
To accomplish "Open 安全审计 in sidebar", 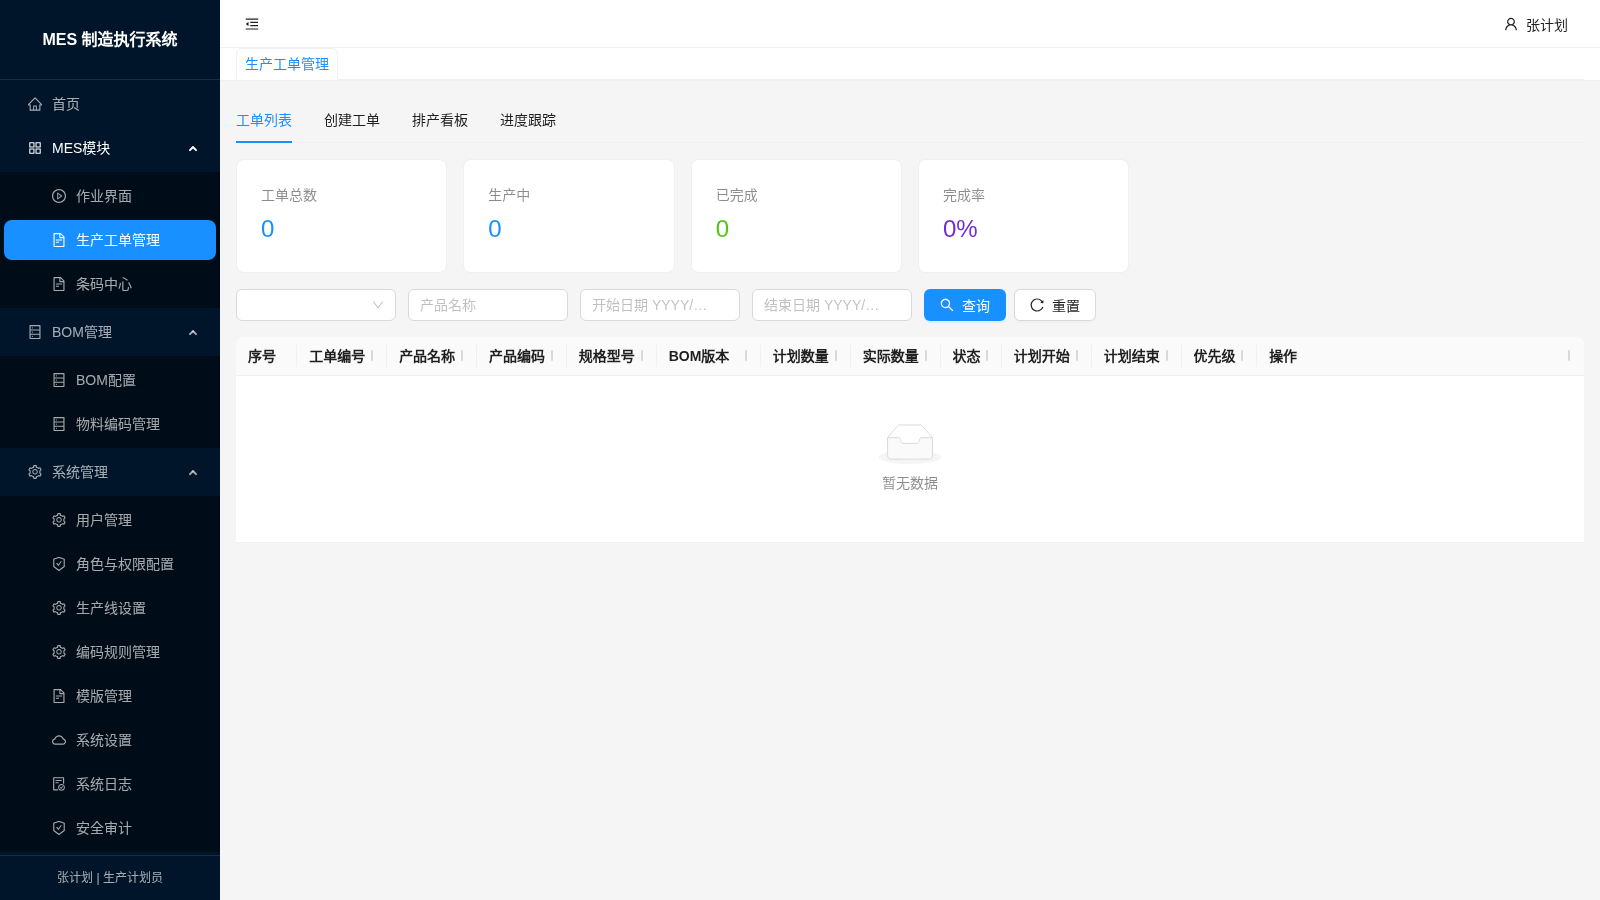I will coord(110,828).
